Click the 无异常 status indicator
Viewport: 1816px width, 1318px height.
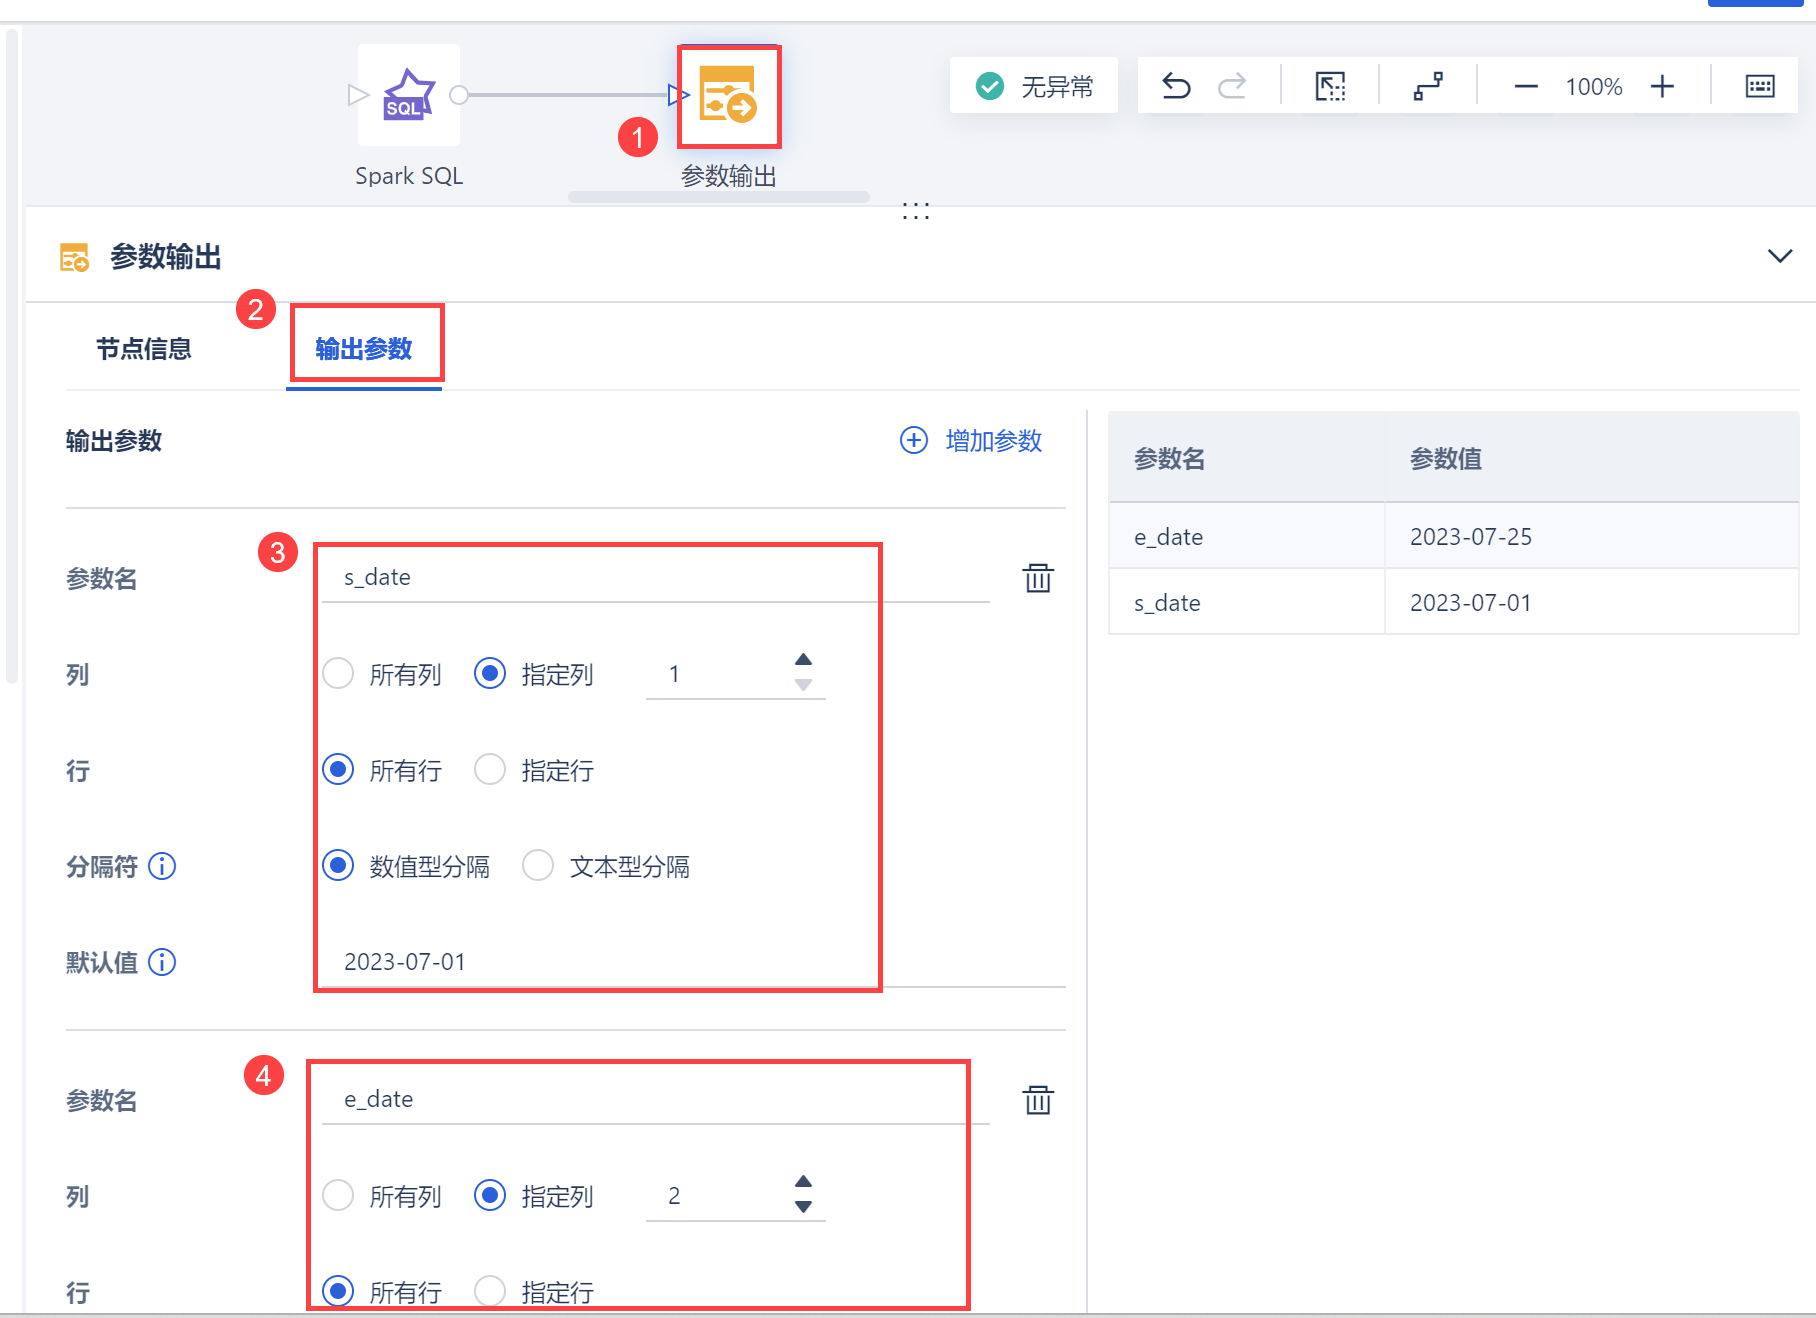click(x=1034, y=87)
